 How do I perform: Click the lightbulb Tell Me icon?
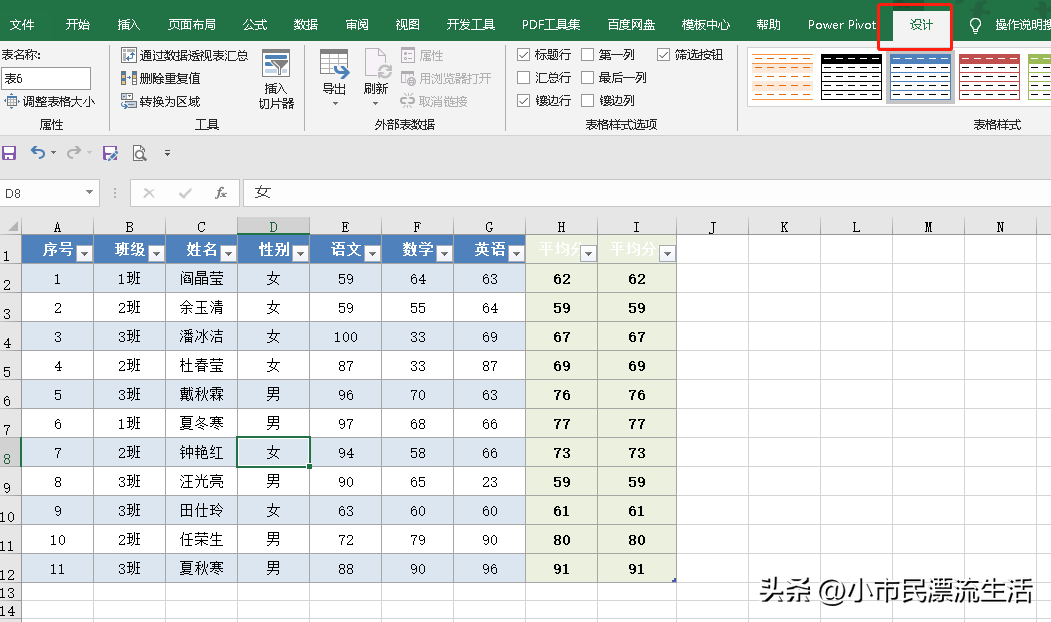pyautogui.click(x=975, y=25)
